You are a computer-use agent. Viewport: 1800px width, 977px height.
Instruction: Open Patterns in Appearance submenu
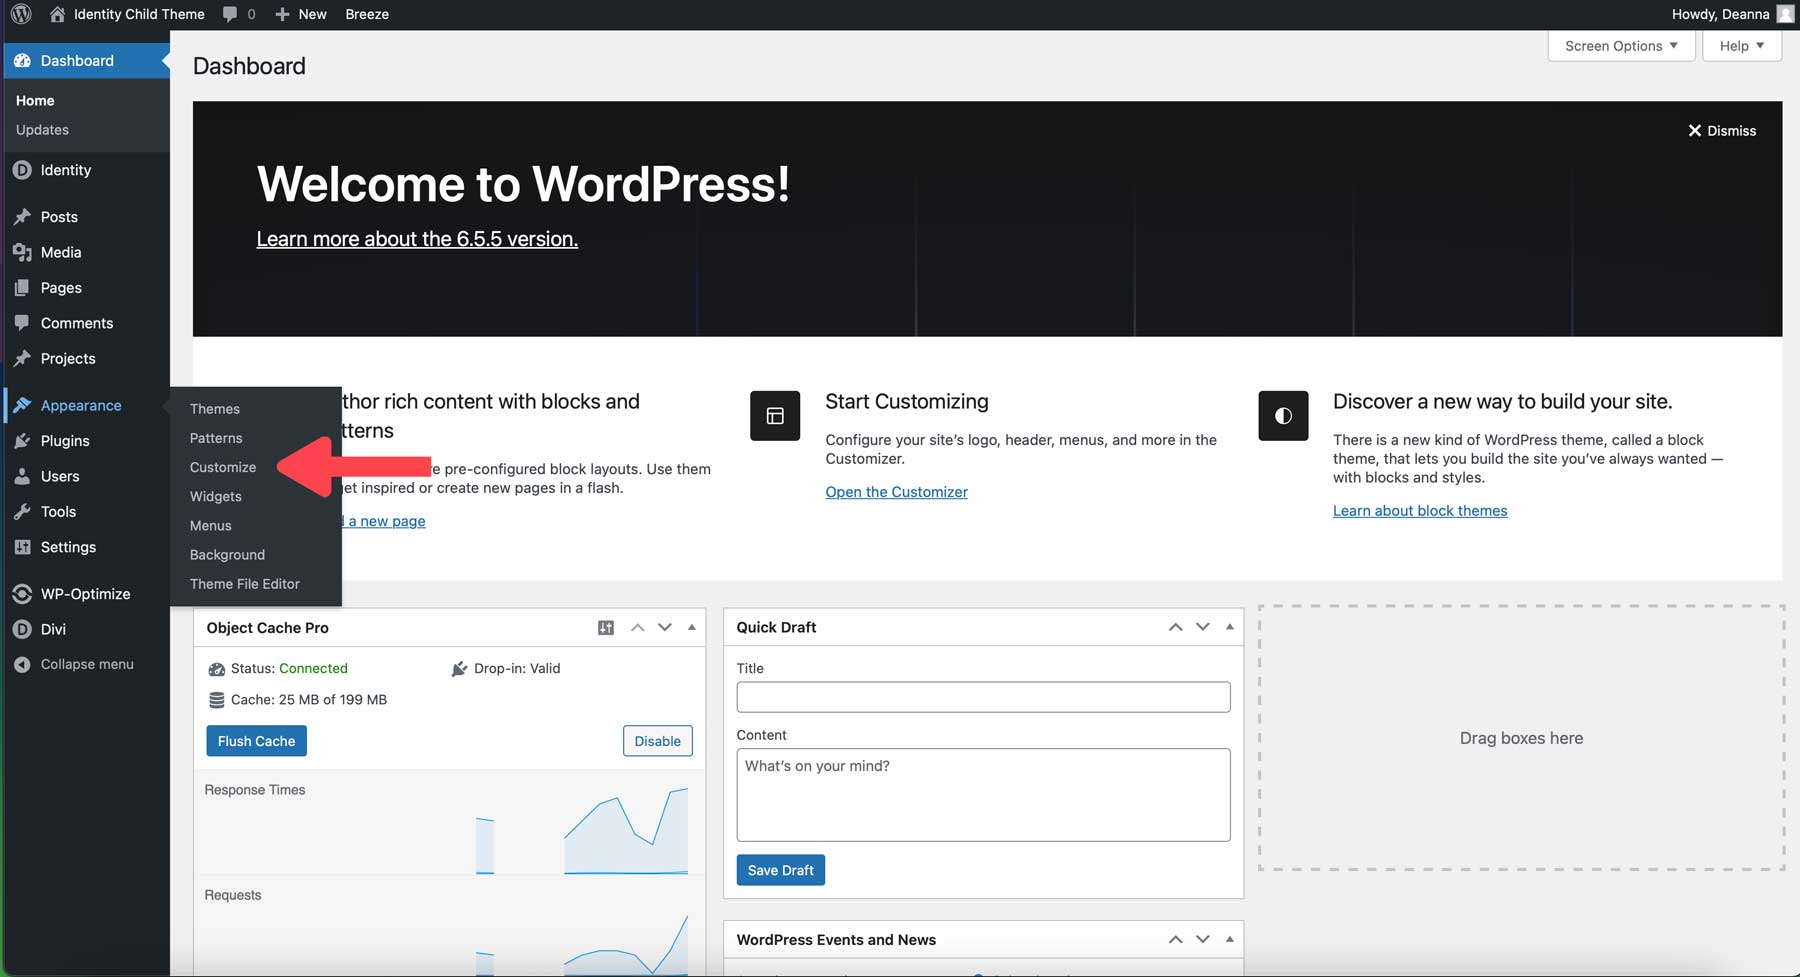216,438
